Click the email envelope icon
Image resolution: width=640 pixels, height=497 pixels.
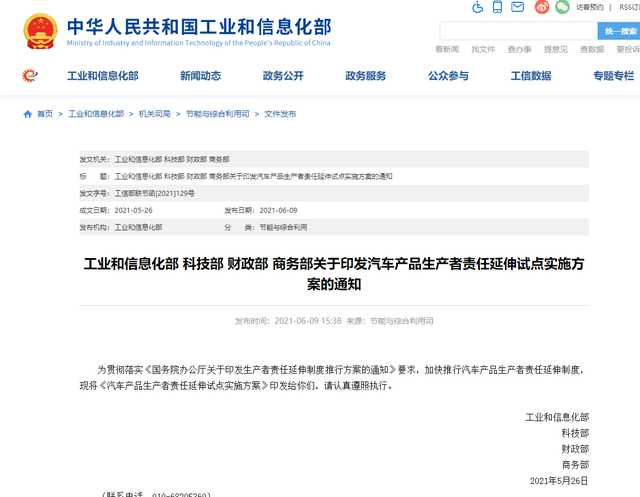(517, 7)
